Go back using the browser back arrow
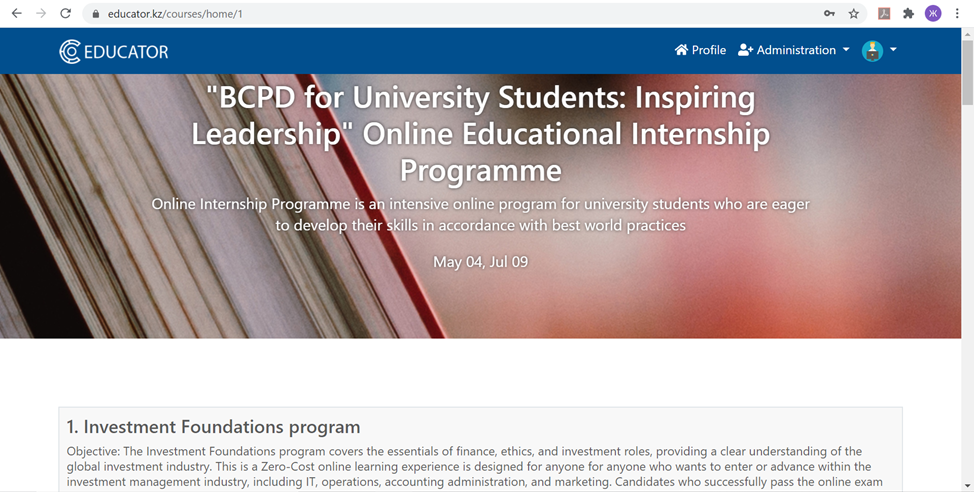Viewport: 974px width, 492px height. click(16, 14)
